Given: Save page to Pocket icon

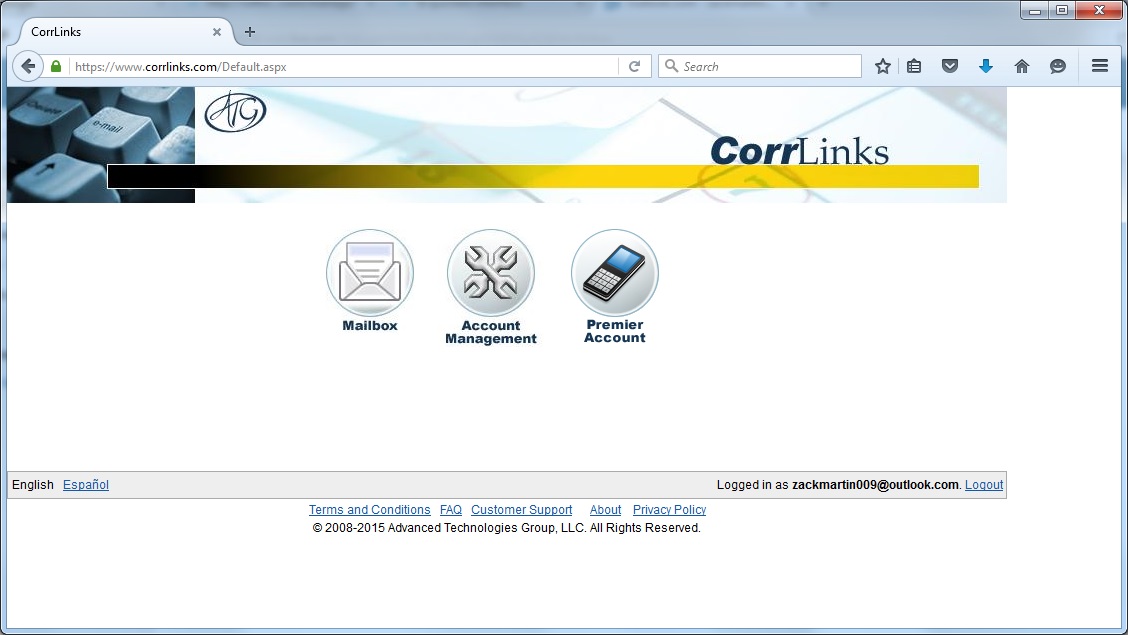Looking at the screenshot, I should click(x=950, y=66).
